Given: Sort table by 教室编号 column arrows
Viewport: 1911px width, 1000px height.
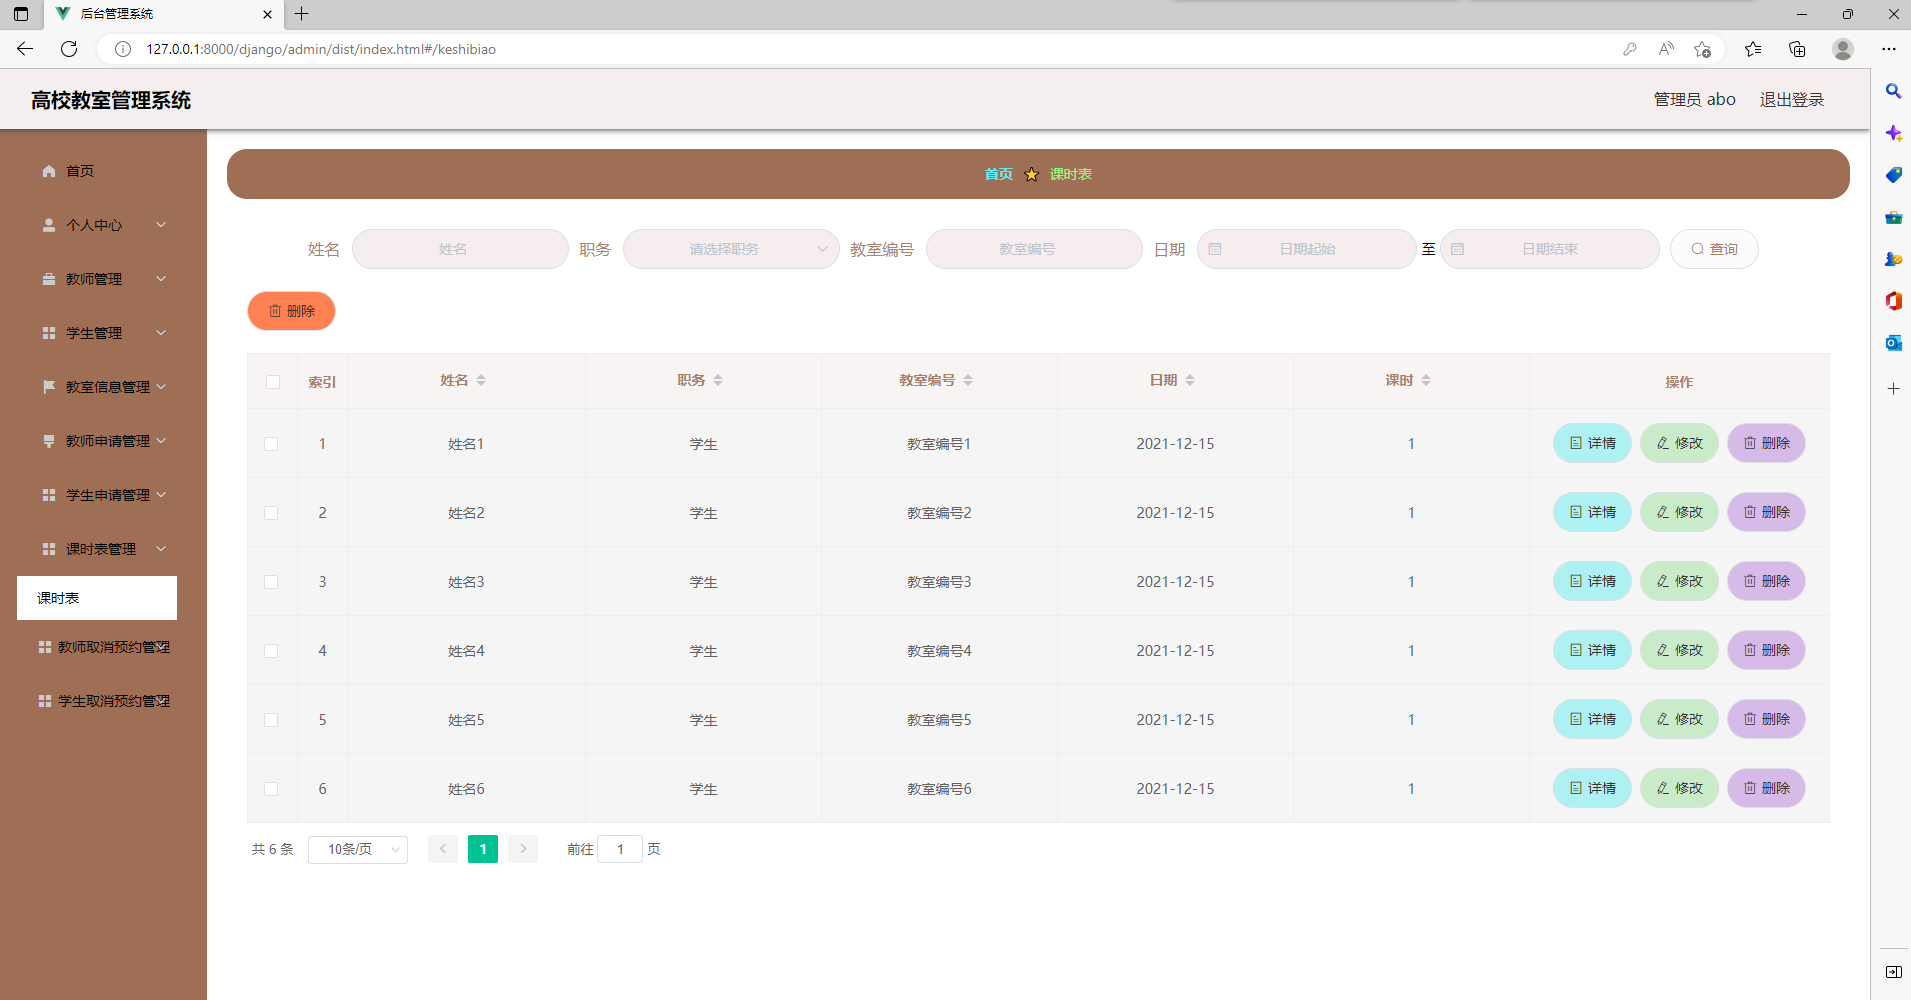Looking at the screenshot, I should (x=968, y=380).
